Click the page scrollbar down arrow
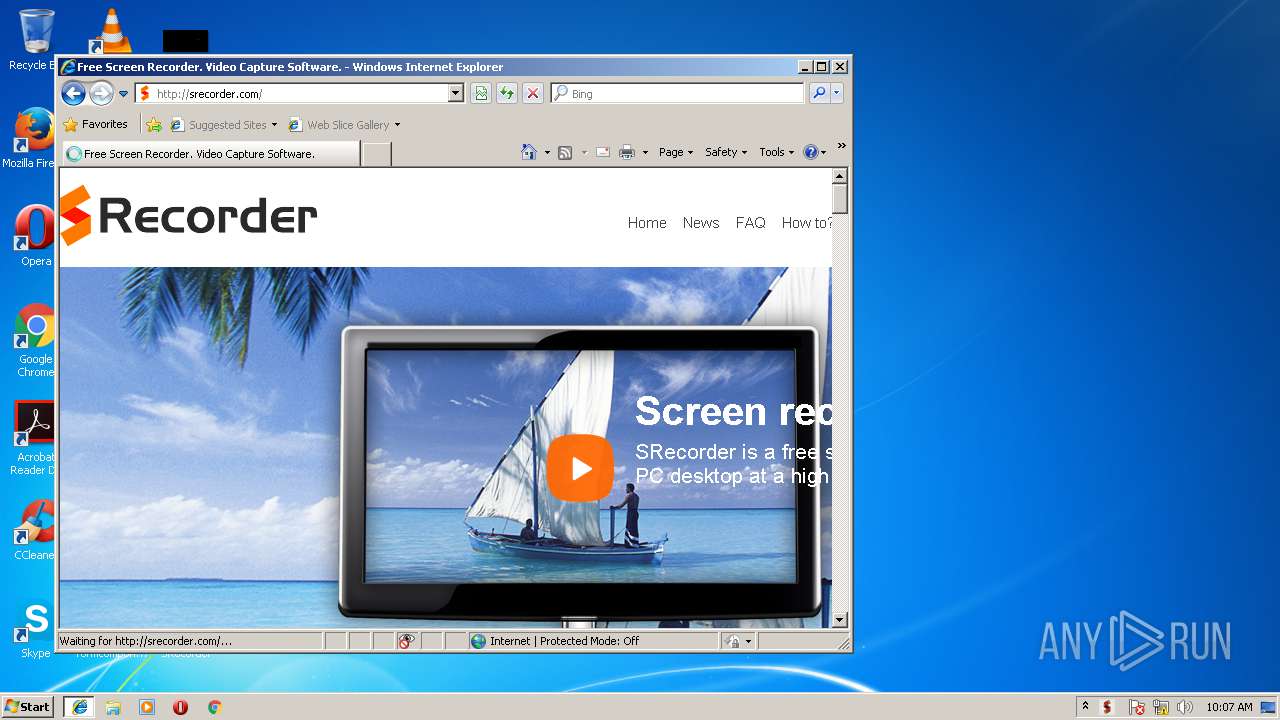Image resolution: width=1280 pixels, height=720 pixels. point(840,620)
